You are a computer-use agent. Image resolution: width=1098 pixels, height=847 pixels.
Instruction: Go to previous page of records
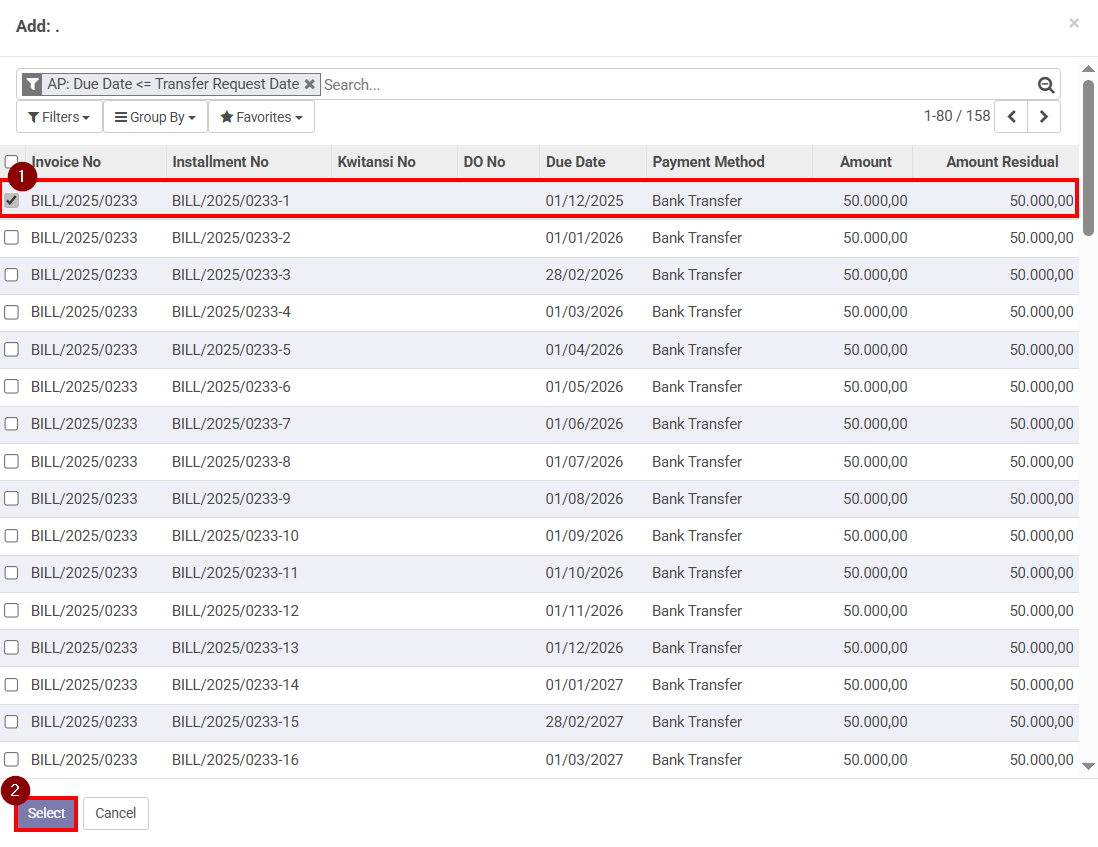1011,117
